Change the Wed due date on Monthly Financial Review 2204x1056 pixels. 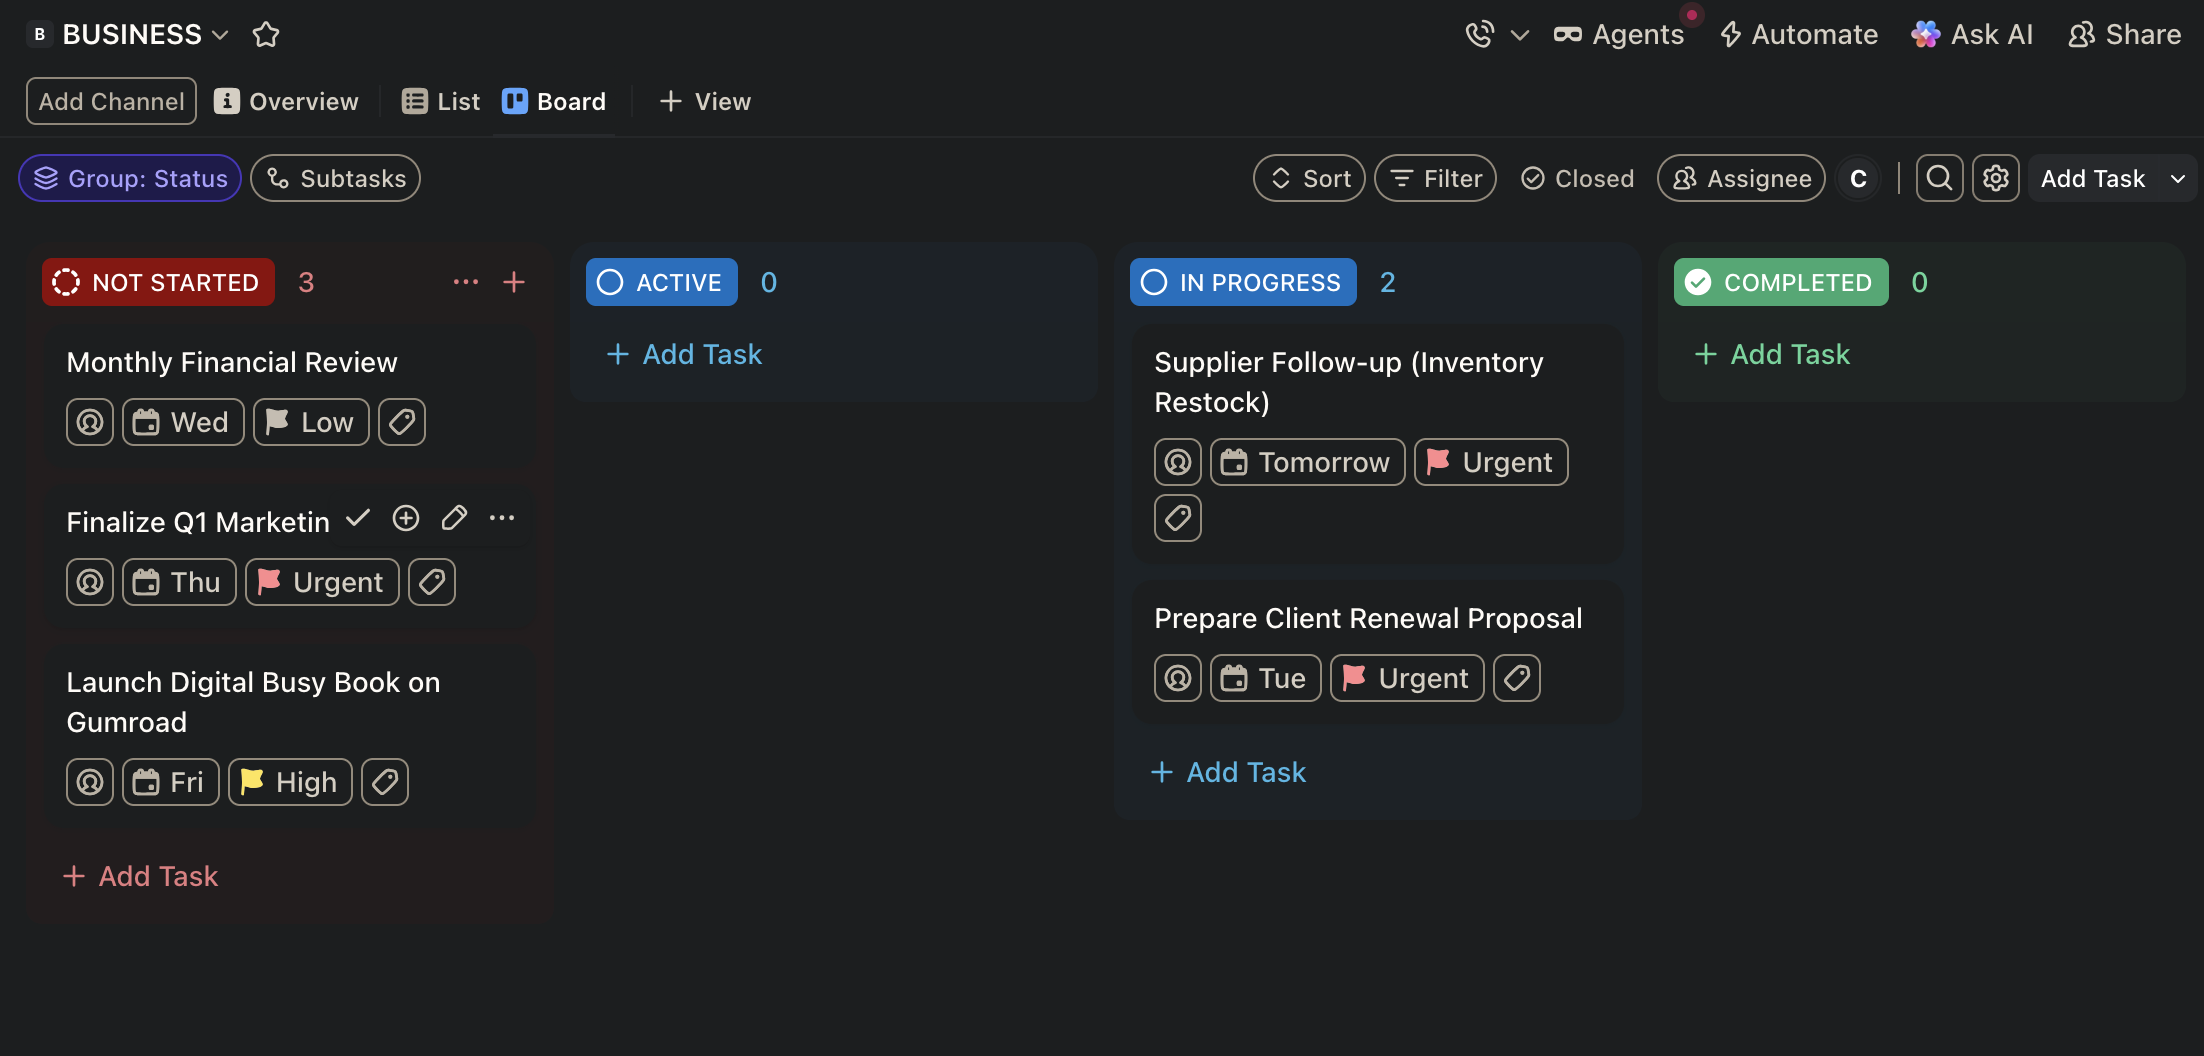click(183, 422)
